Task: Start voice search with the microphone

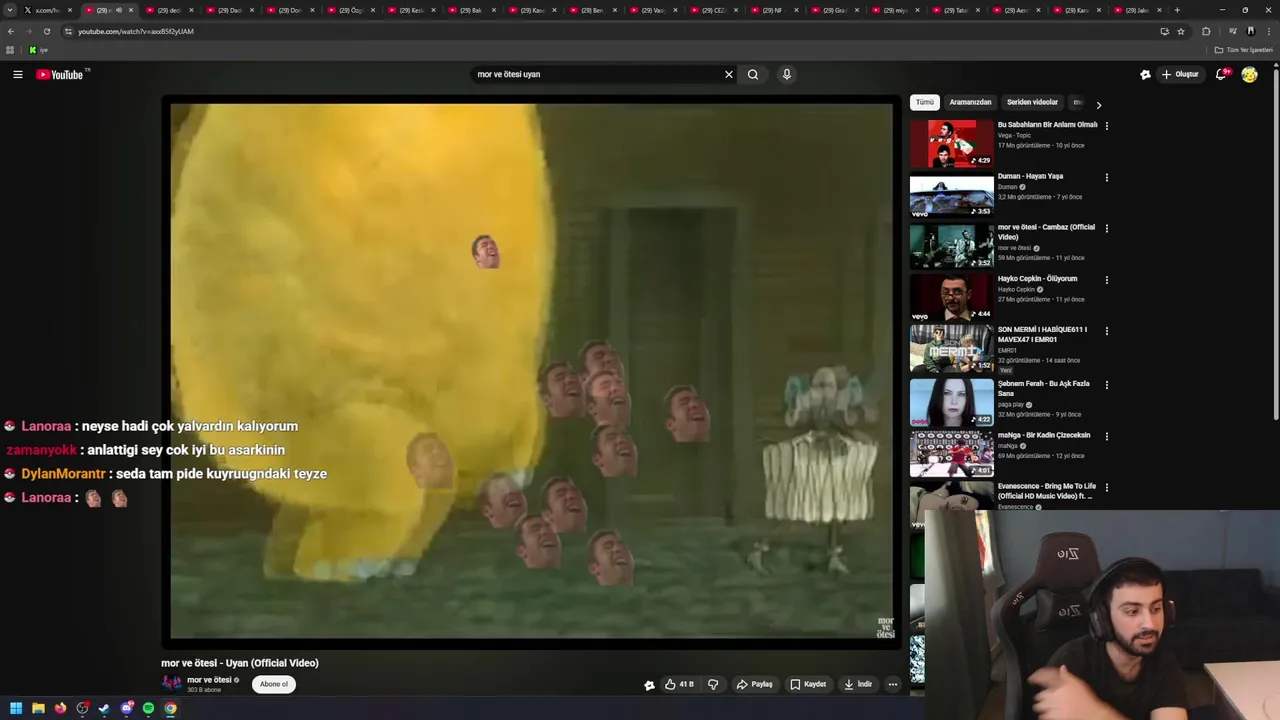Action: (787, 74)
